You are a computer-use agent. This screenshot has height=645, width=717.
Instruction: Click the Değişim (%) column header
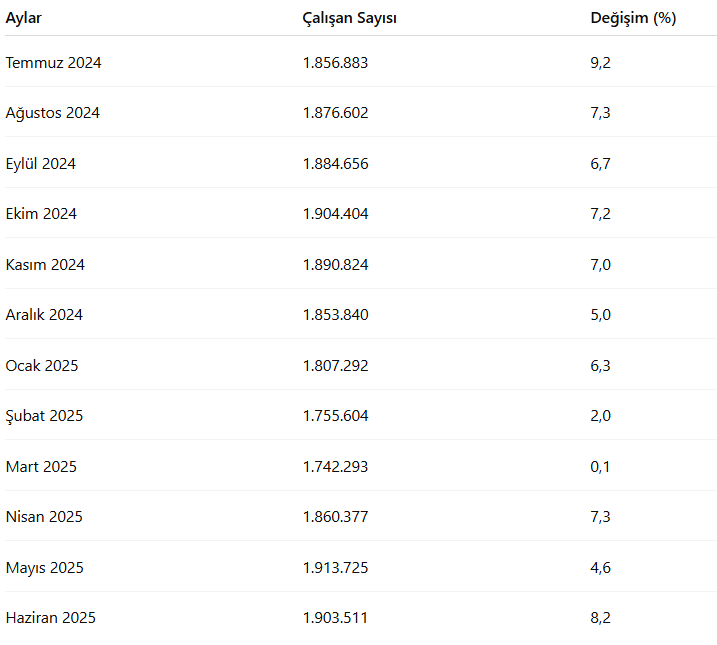[633, 18]
